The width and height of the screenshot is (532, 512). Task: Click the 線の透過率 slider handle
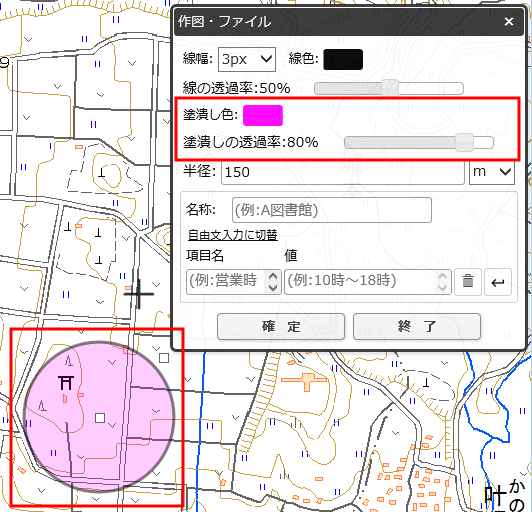point(390,88)
